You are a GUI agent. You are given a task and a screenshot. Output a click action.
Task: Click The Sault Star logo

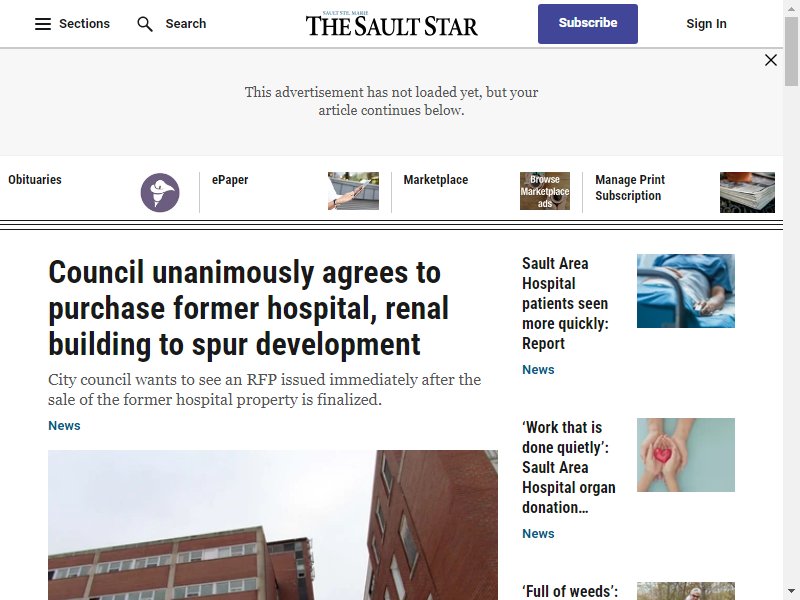tap(392, 24)
